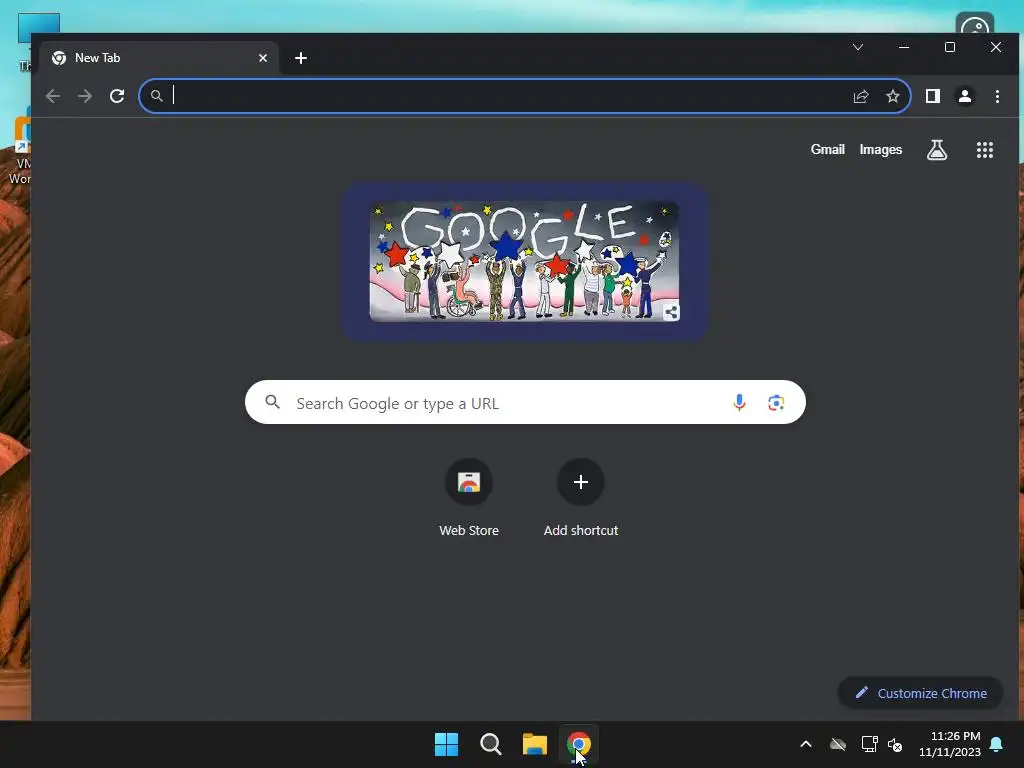Viewport: 1024px width, 768px height.
Task: Open the Google apps grid
Action: click(x=985, y=150)
